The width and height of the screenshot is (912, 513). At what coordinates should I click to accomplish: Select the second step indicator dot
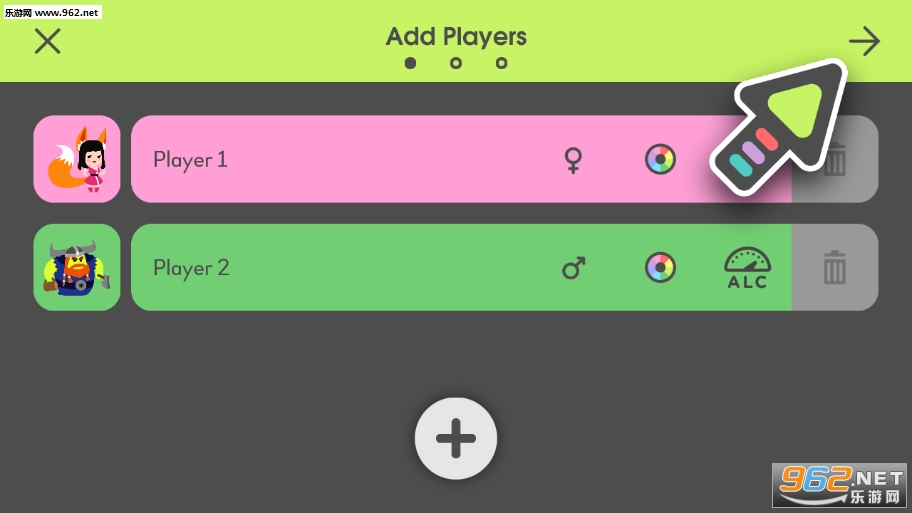[456, 63]
